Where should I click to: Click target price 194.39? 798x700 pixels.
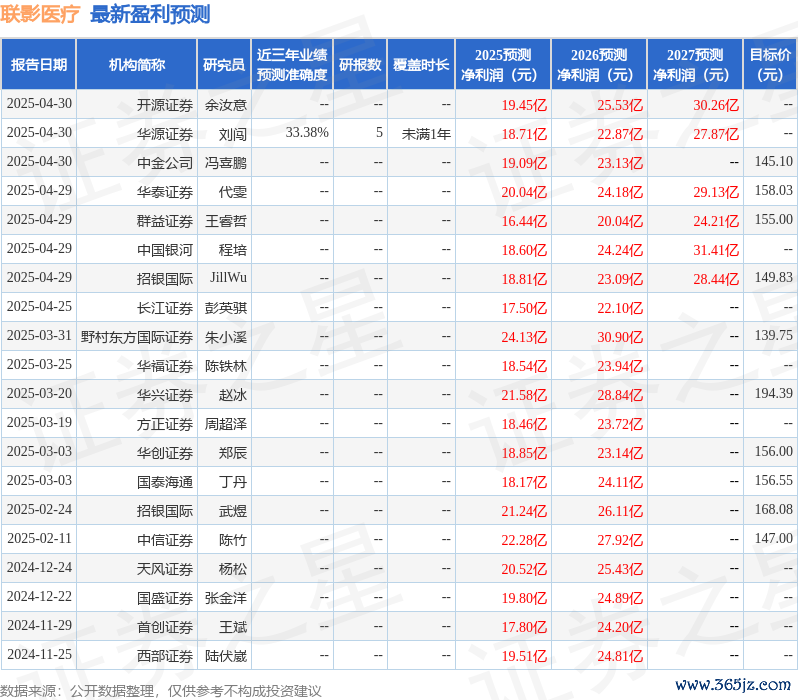[774, 394]
